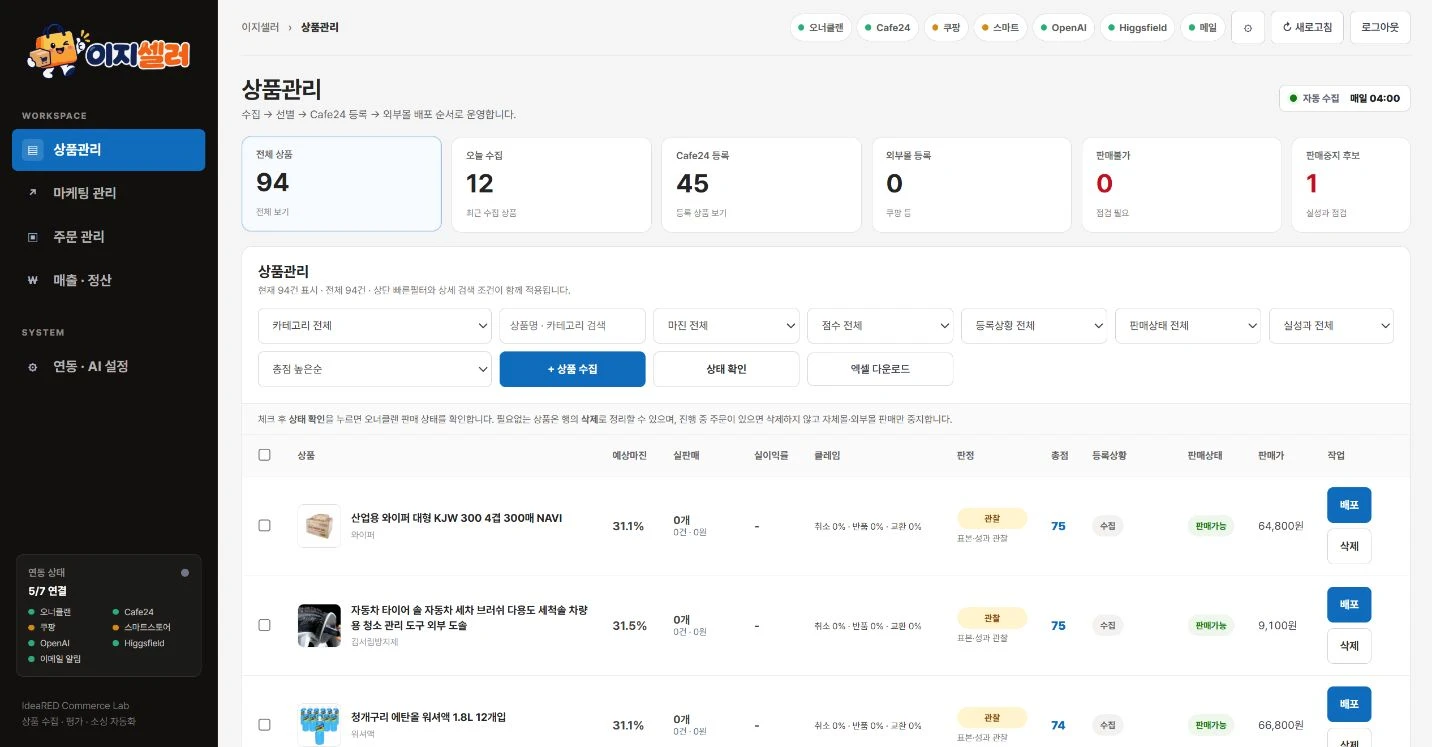Click the won icon beside 매출 · 정산
This screenshot has height=747, width=1432.
pos(33,281)
